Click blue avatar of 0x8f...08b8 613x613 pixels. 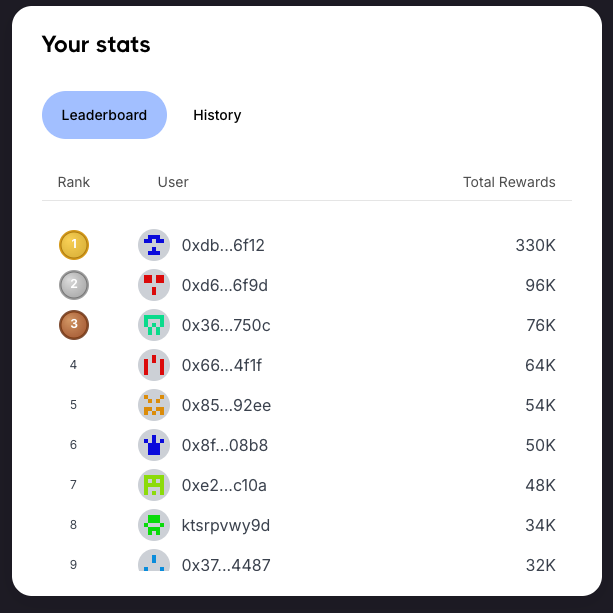tap(154, 445)
